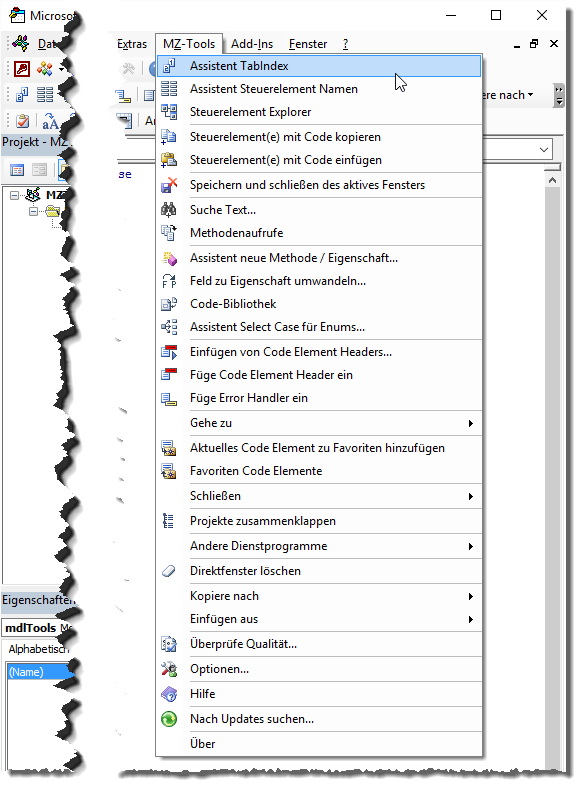Click the Code-Bibliothek icon

click(169, 304)
